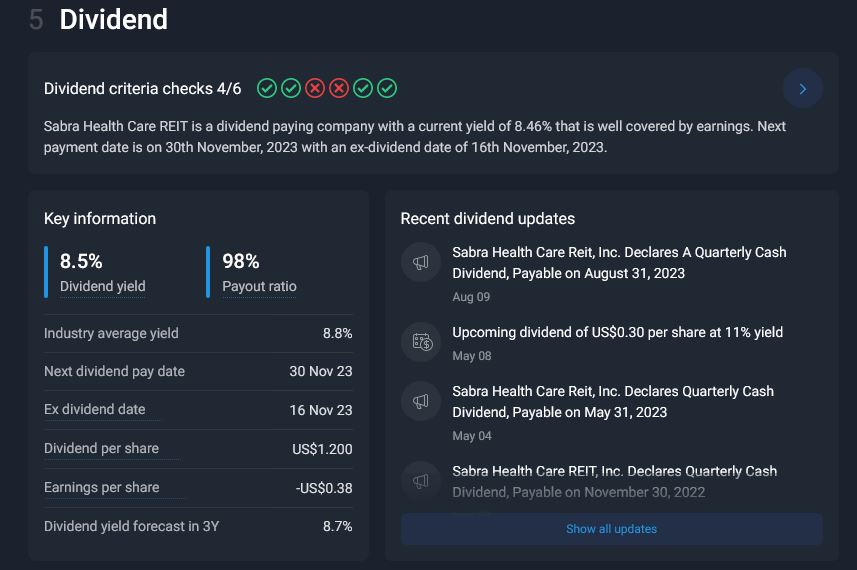This screenshot has width=857, height=570.
Task: Click the 8.7% forecast yield value
Action: (337, 526)
